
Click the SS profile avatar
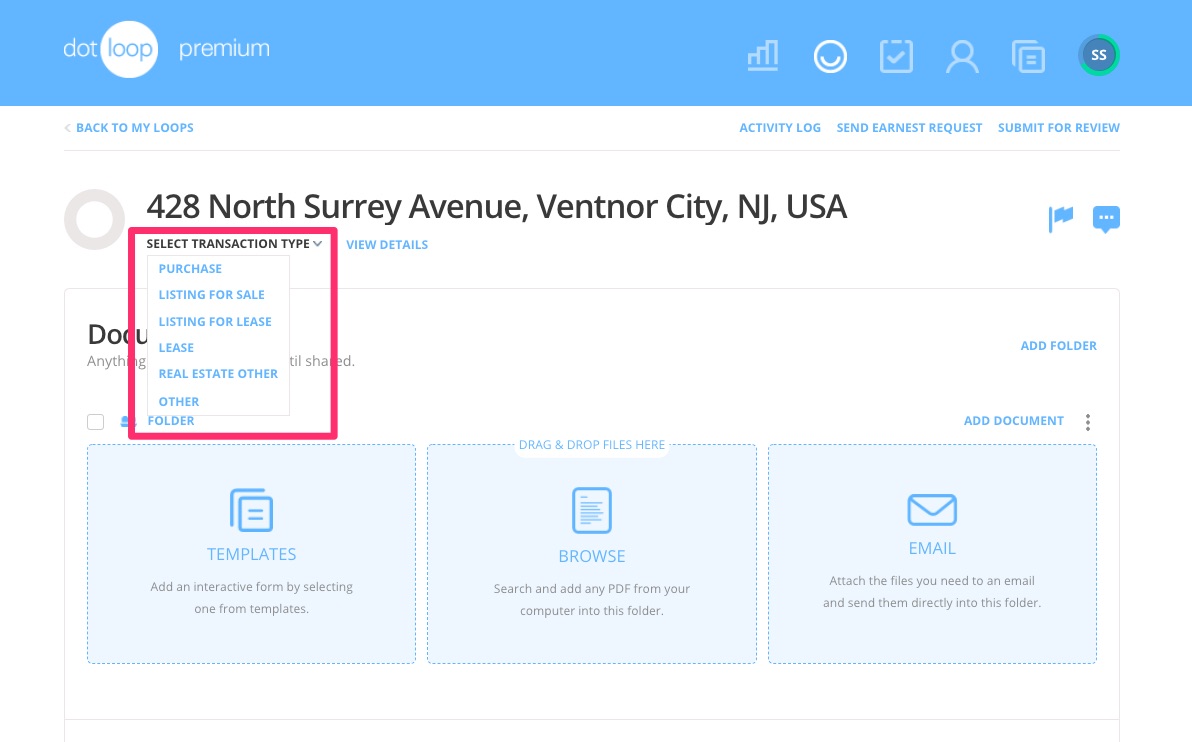tap(1098, 56)
